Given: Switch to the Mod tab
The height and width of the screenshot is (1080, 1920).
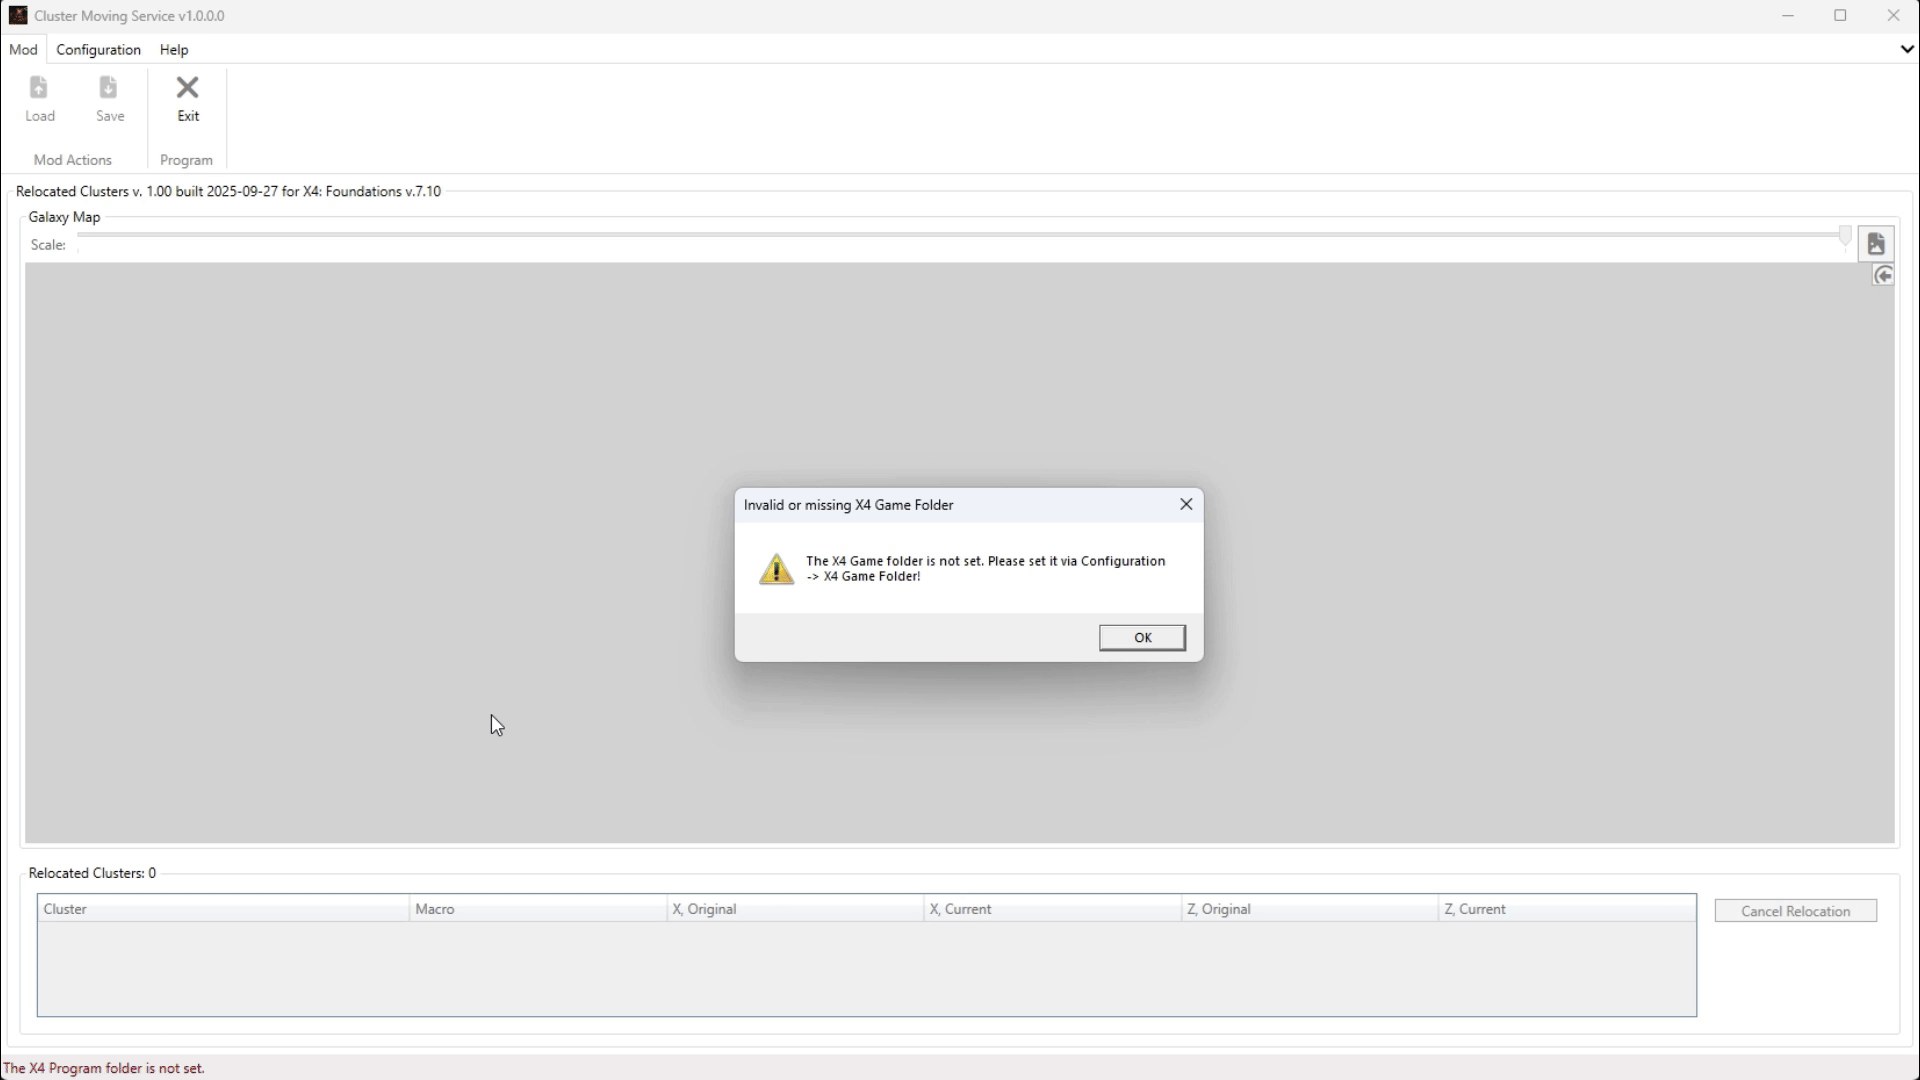Looking at the screenshot, I should coord(23,49).
